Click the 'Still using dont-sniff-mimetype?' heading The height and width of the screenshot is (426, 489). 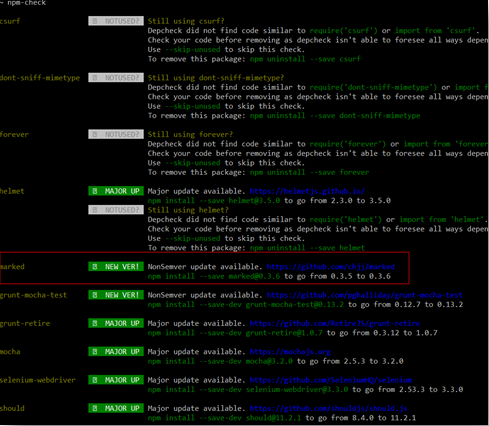[216, 78]
